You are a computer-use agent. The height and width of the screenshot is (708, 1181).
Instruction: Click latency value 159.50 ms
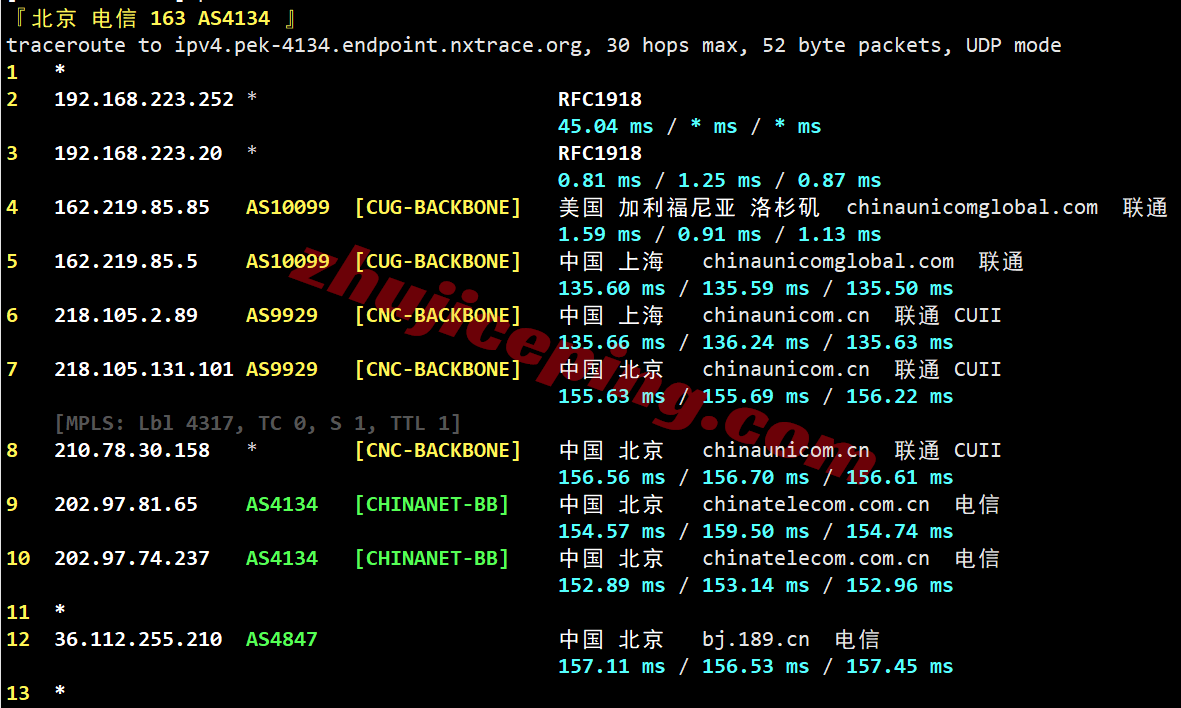click(x=755, y=532)
